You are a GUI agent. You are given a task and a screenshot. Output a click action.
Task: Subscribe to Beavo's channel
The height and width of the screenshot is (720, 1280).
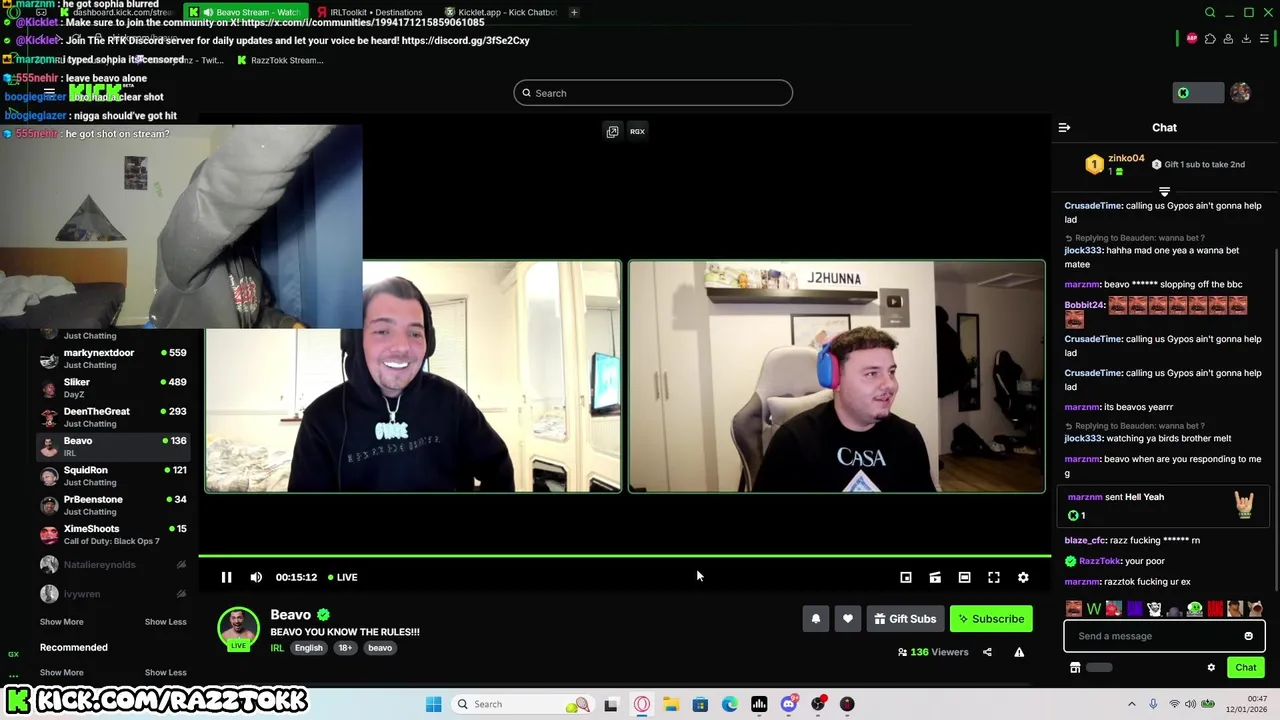[x=991, y=619]
